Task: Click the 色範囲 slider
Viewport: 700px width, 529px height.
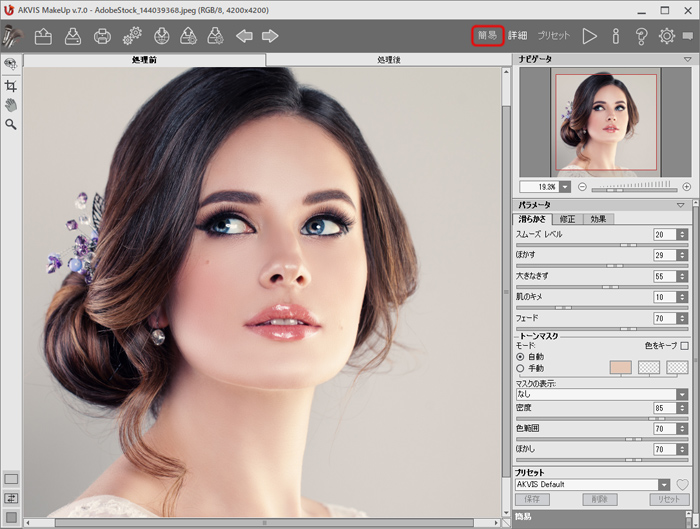Action: 601,439
